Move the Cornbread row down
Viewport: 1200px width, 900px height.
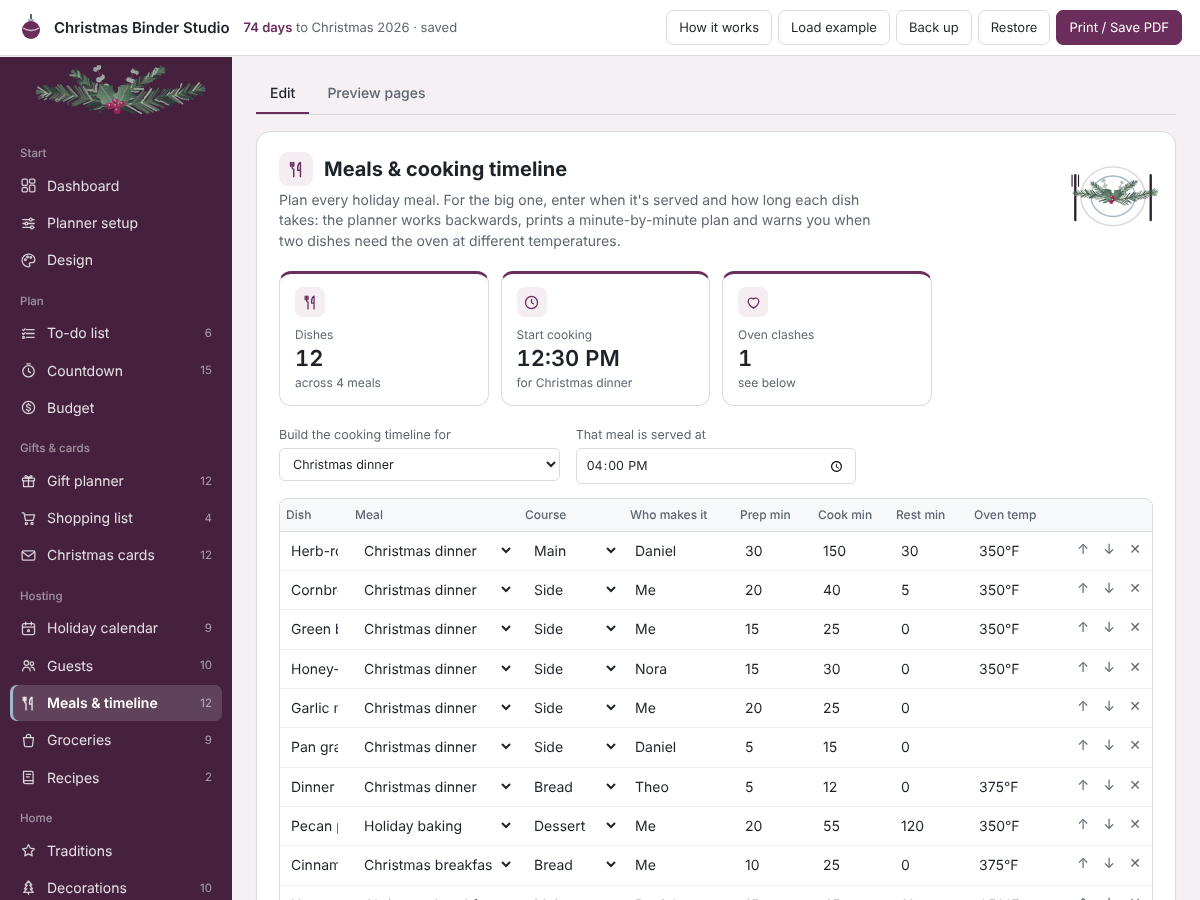click(1109, 589)
